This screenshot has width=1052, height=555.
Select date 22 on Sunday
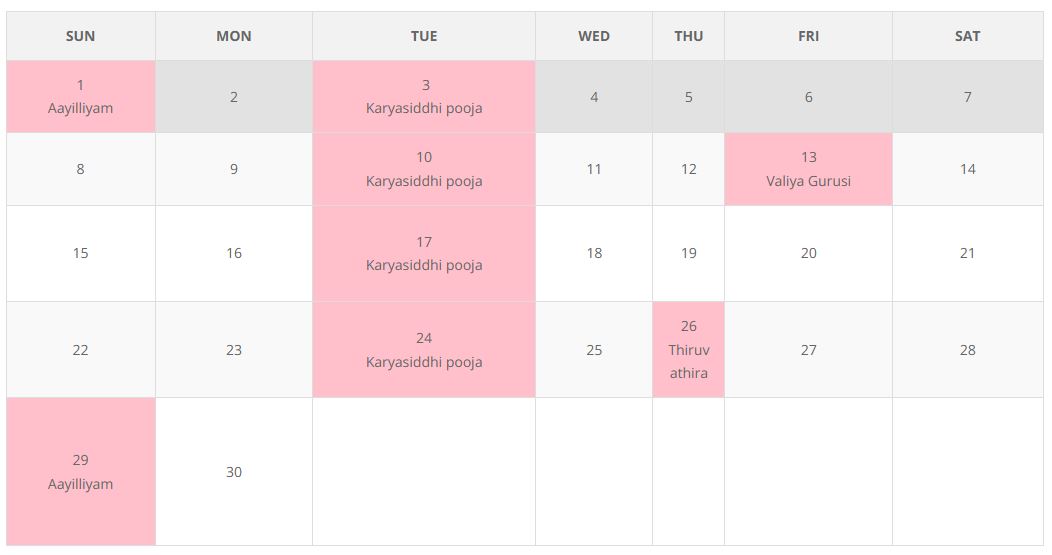80,350
